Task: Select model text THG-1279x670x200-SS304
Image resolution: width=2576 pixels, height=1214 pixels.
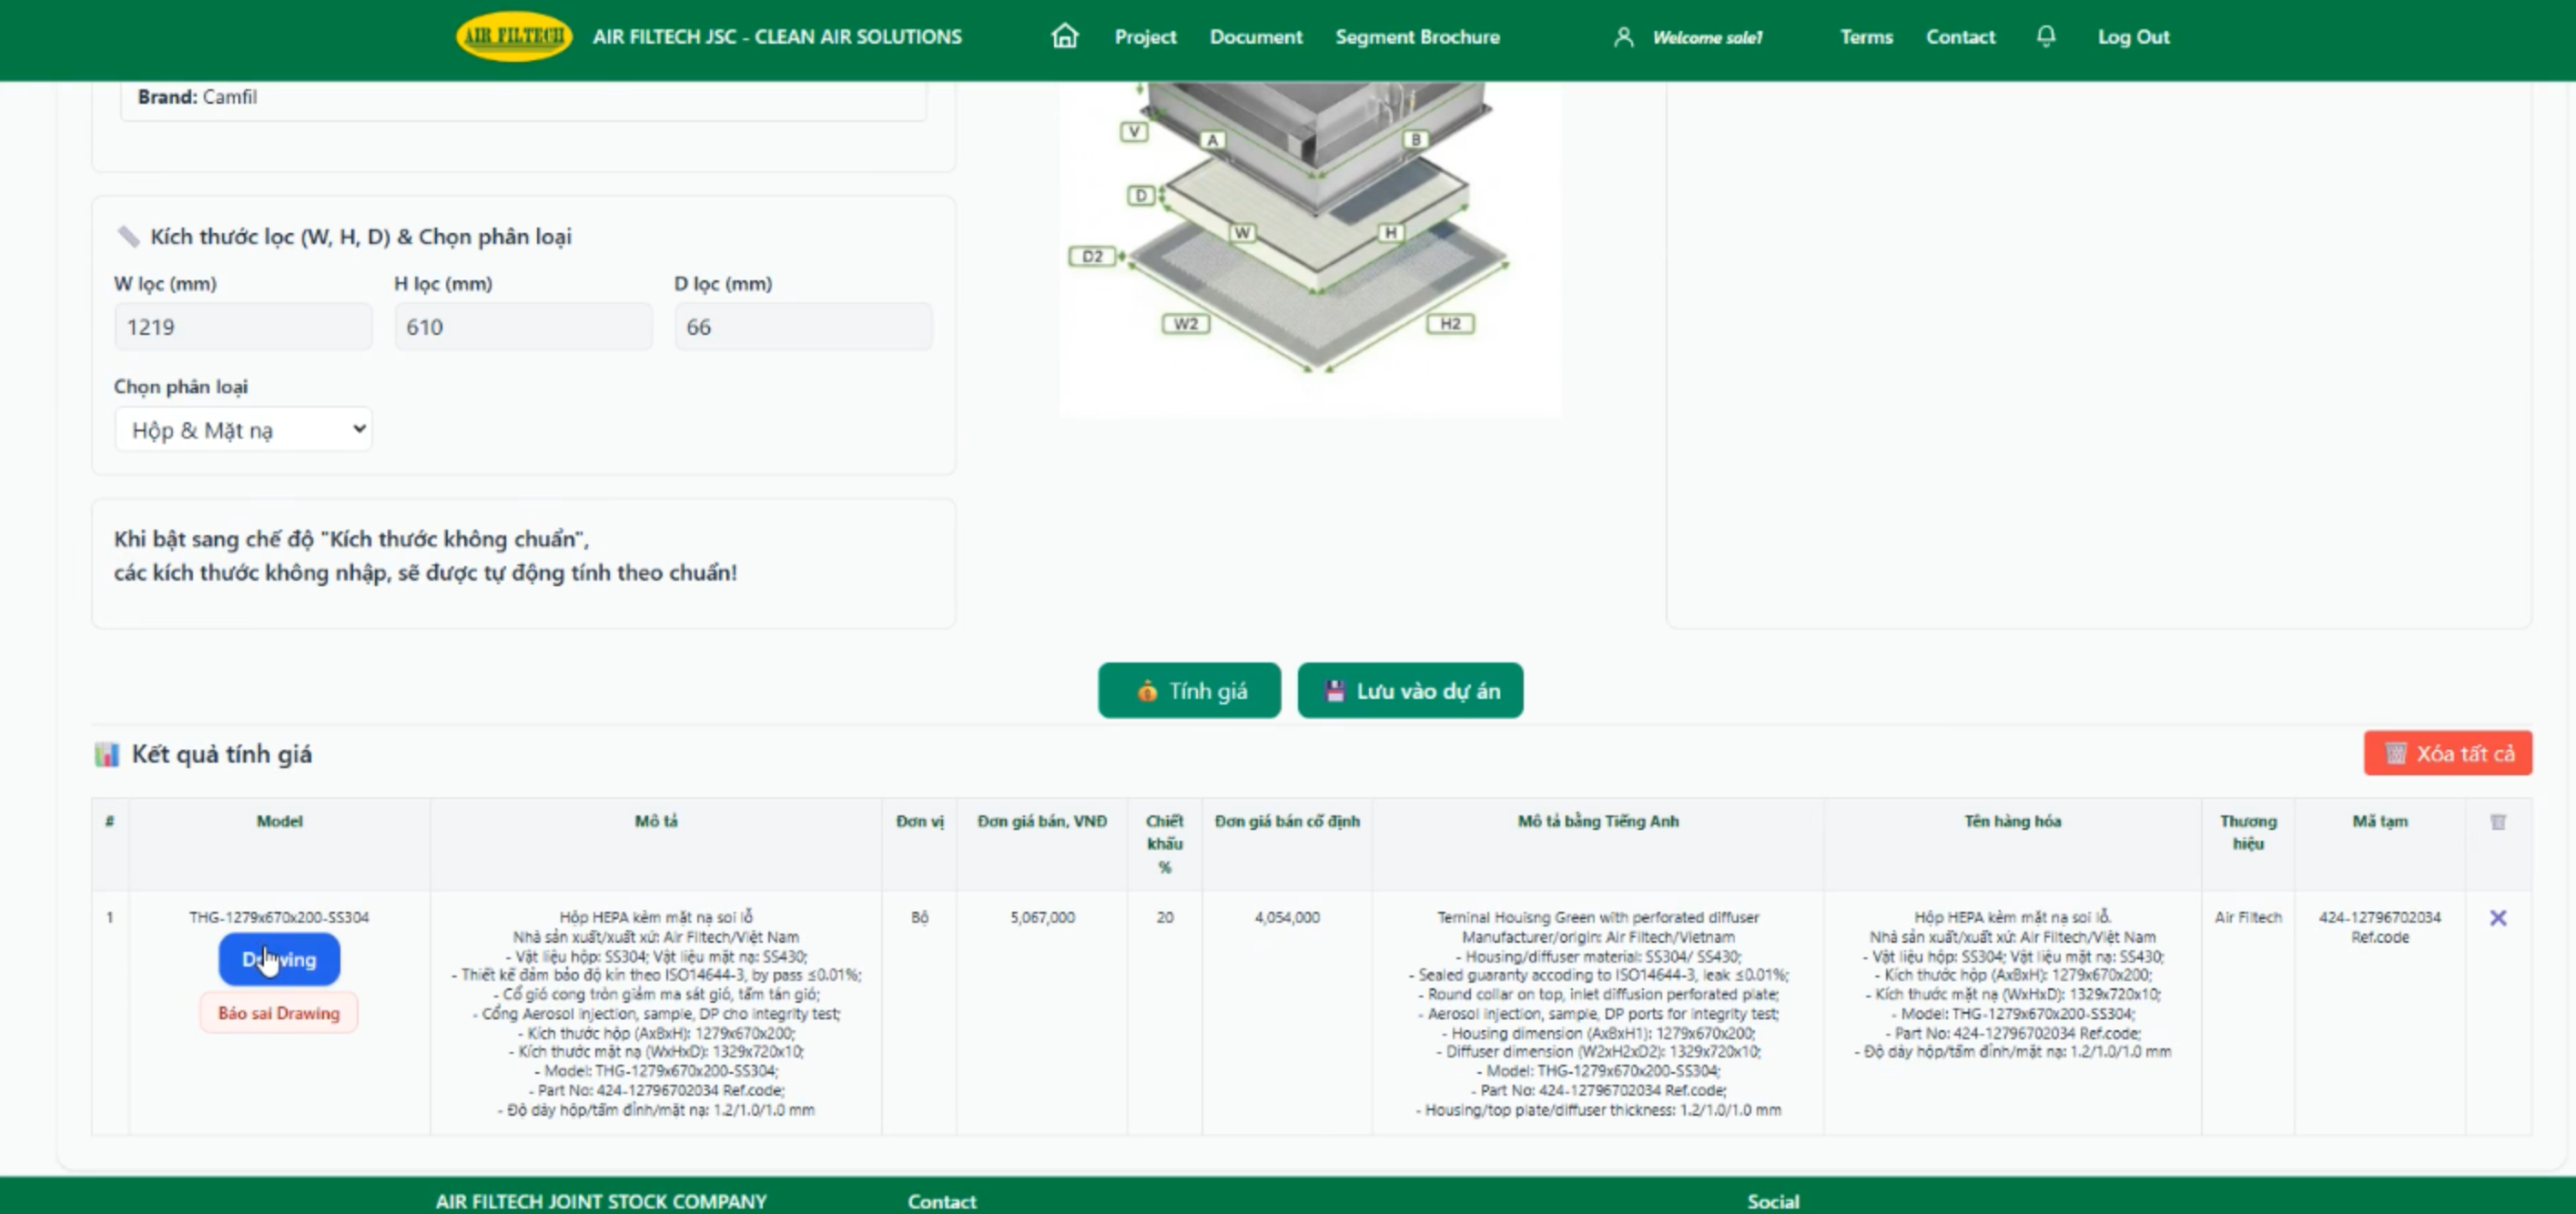Action: tap(279, 917)
